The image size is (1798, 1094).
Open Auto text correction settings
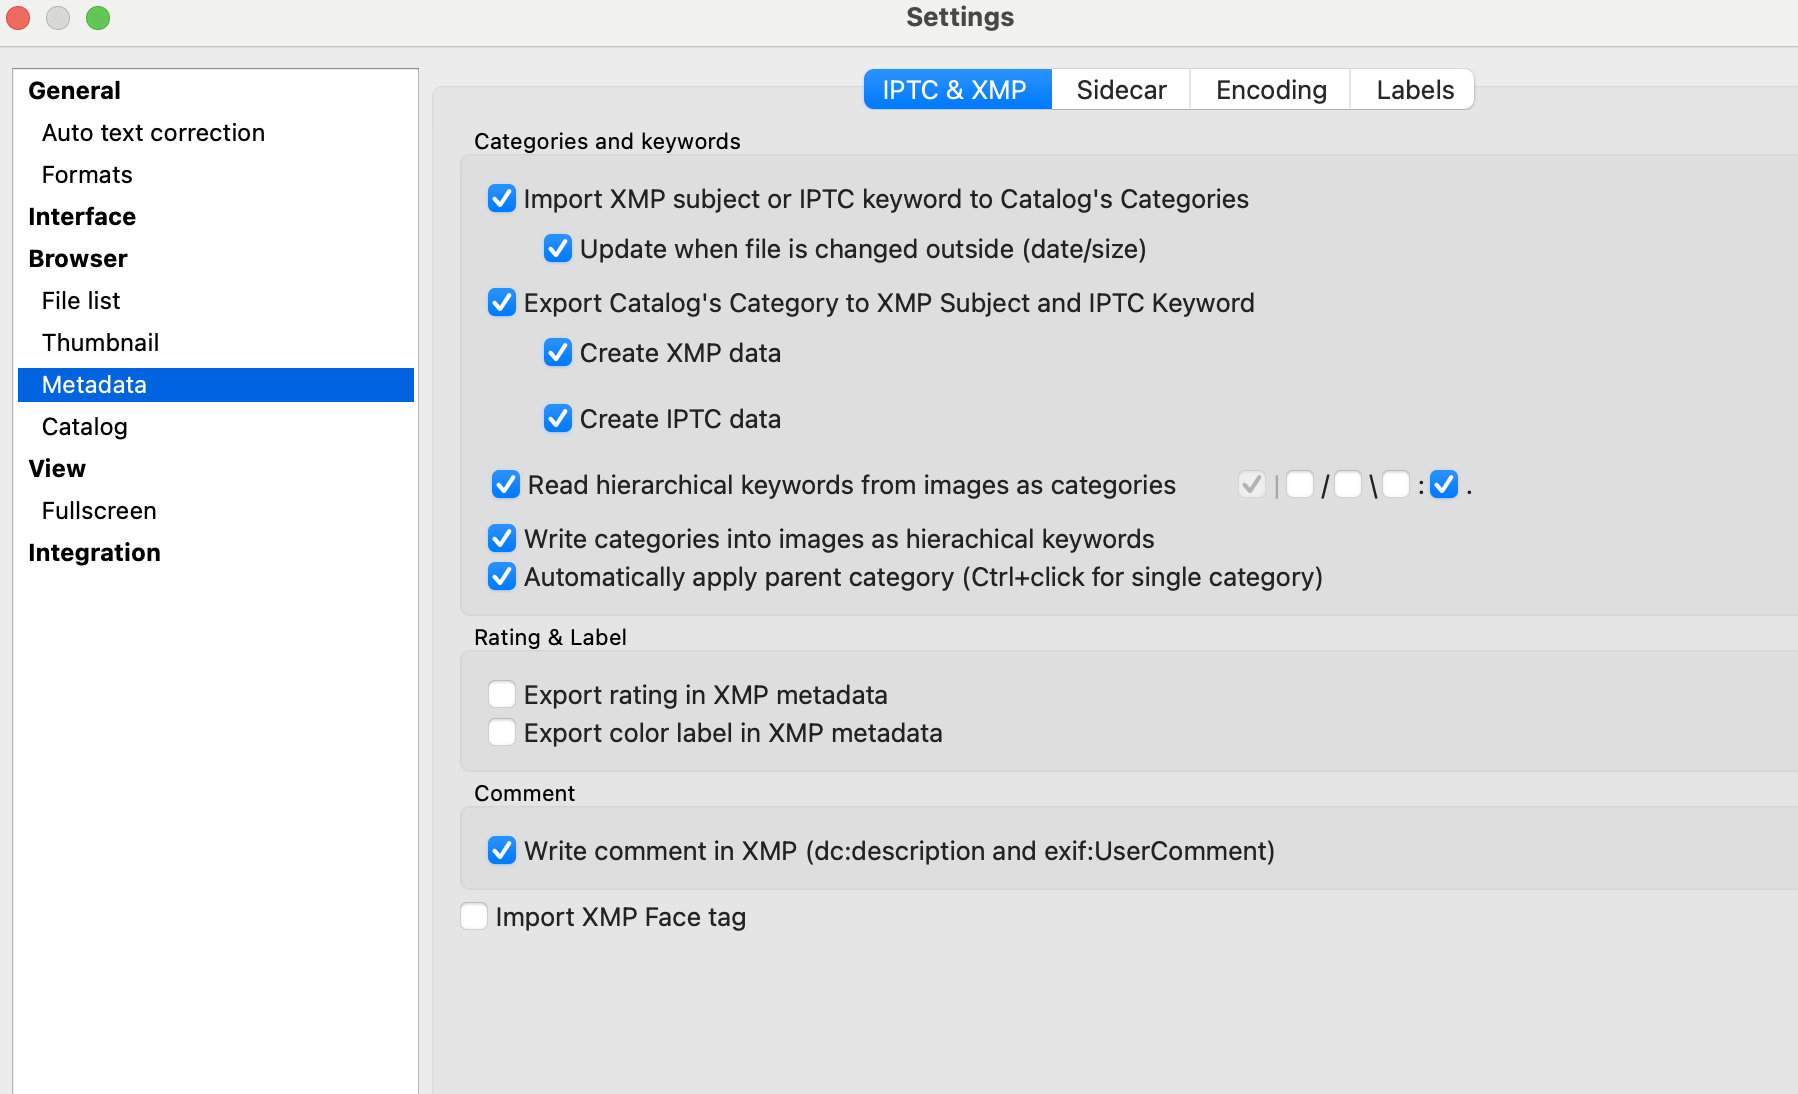153,133
